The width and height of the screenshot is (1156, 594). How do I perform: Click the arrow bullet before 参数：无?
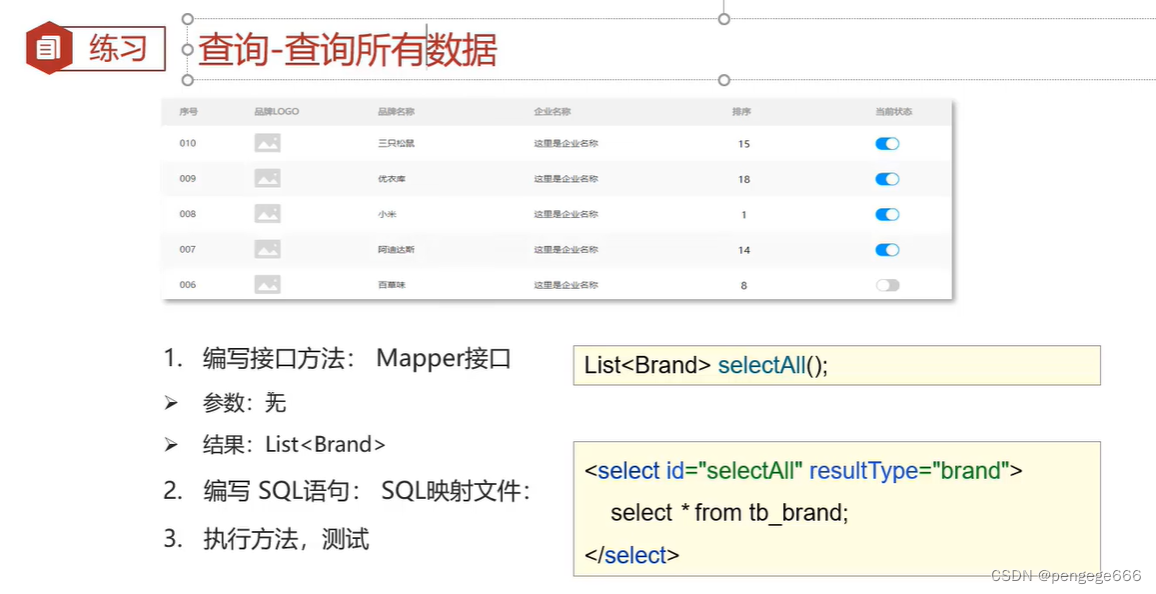click(x=171, y=402)
